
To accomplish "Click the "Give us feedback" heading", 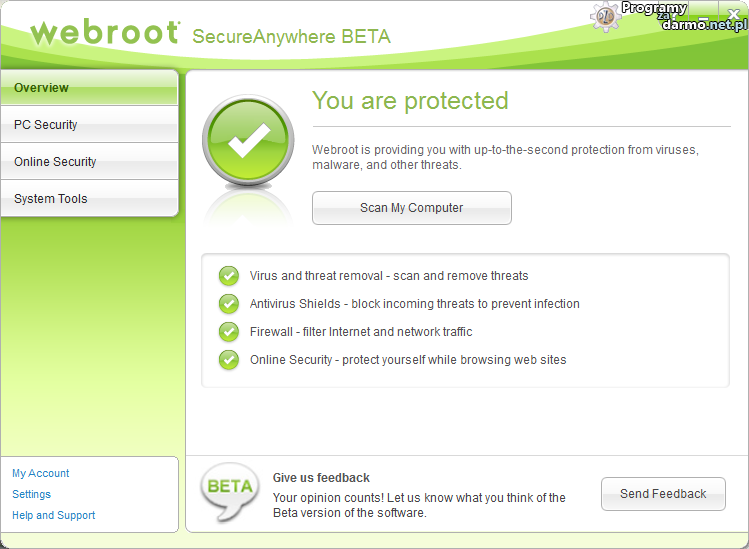I will (x=321, y=478).
